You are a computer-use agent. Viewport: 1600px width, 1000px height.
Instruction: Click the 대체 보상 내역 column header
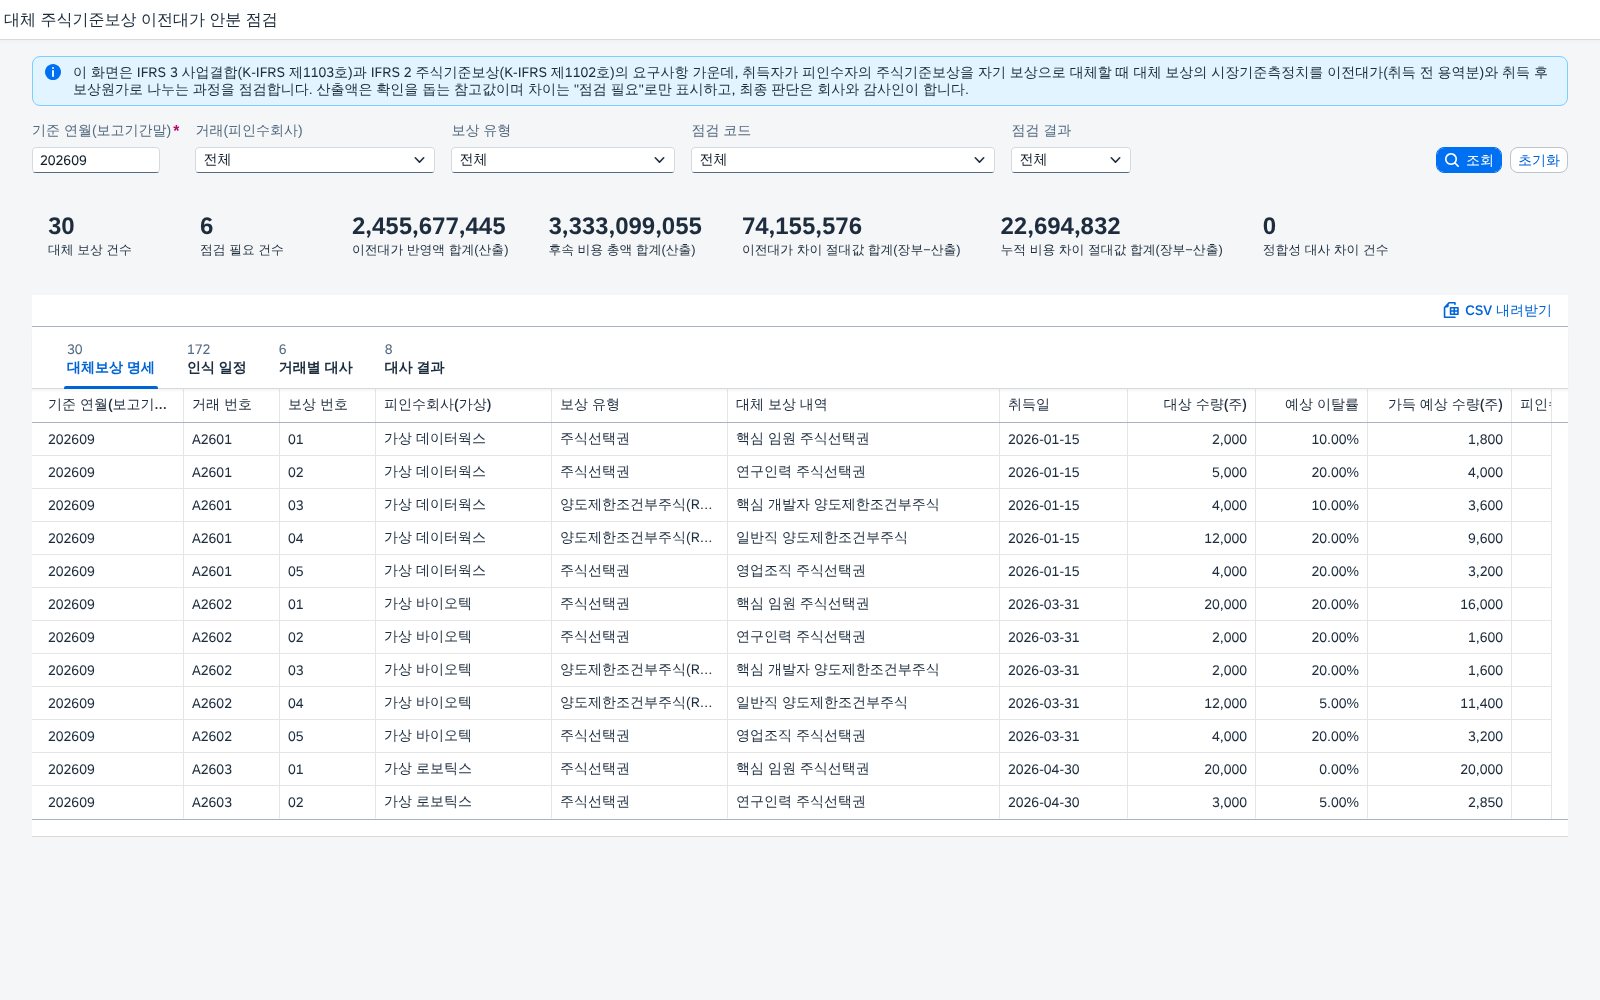pyautogui.click(x=864, y=405)
